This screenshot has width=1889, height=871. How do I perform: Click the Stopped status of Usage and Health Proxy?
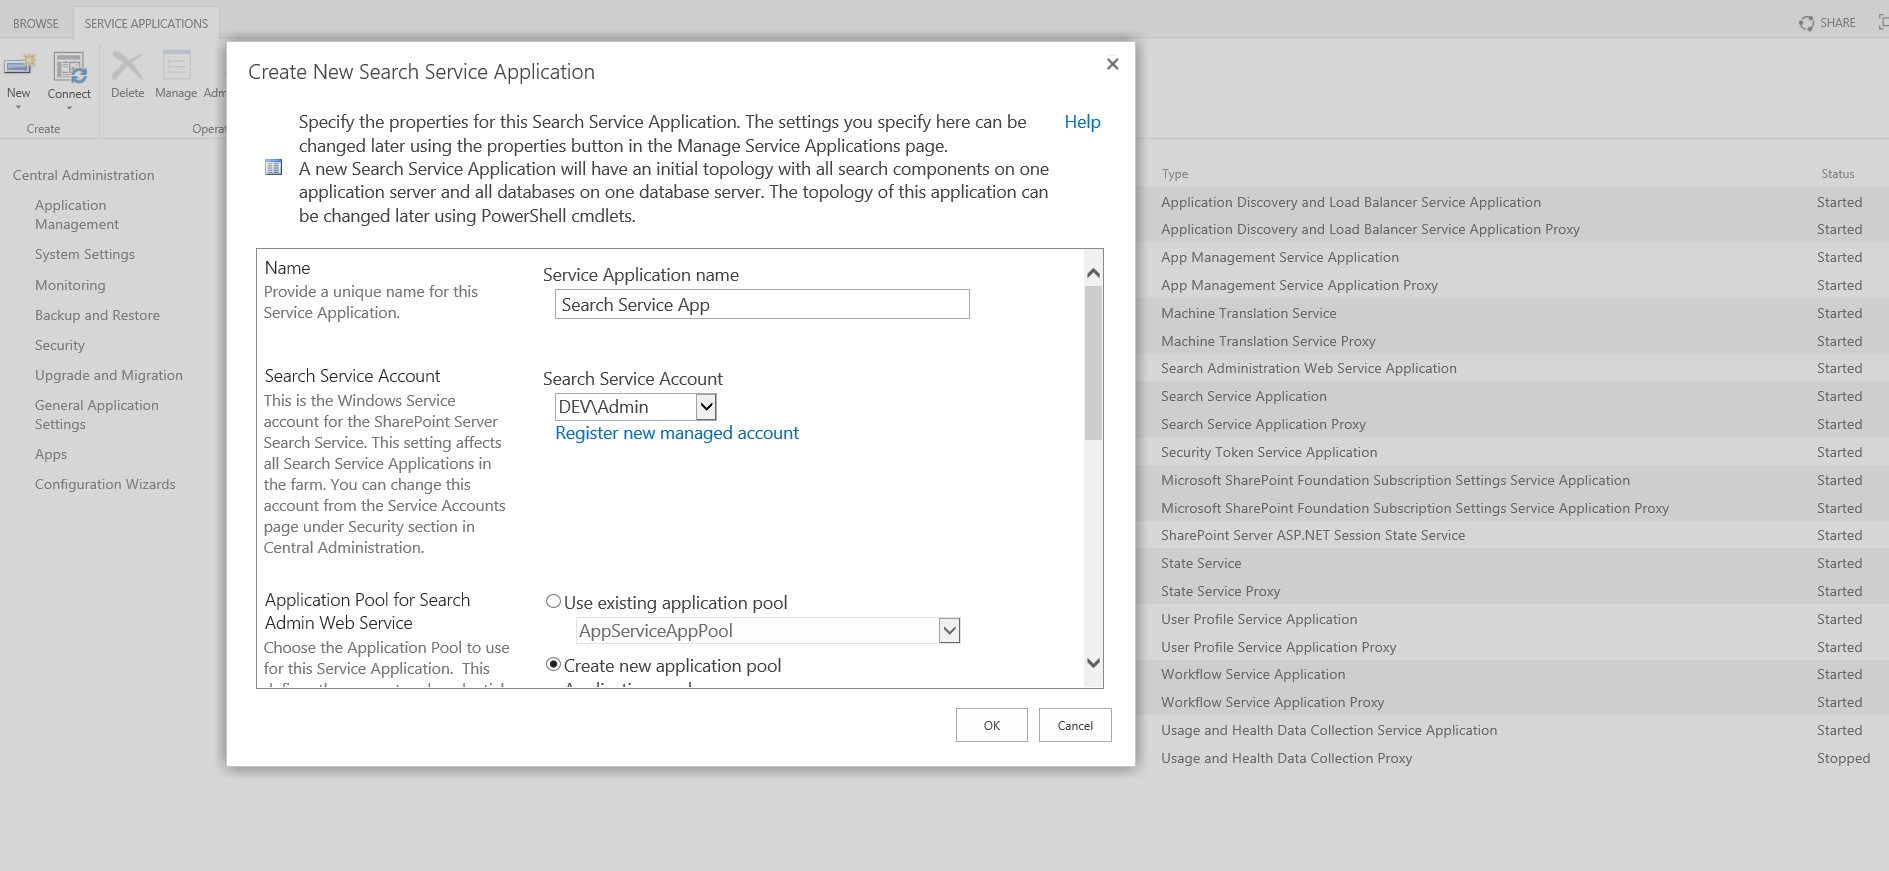point(1843,758)
